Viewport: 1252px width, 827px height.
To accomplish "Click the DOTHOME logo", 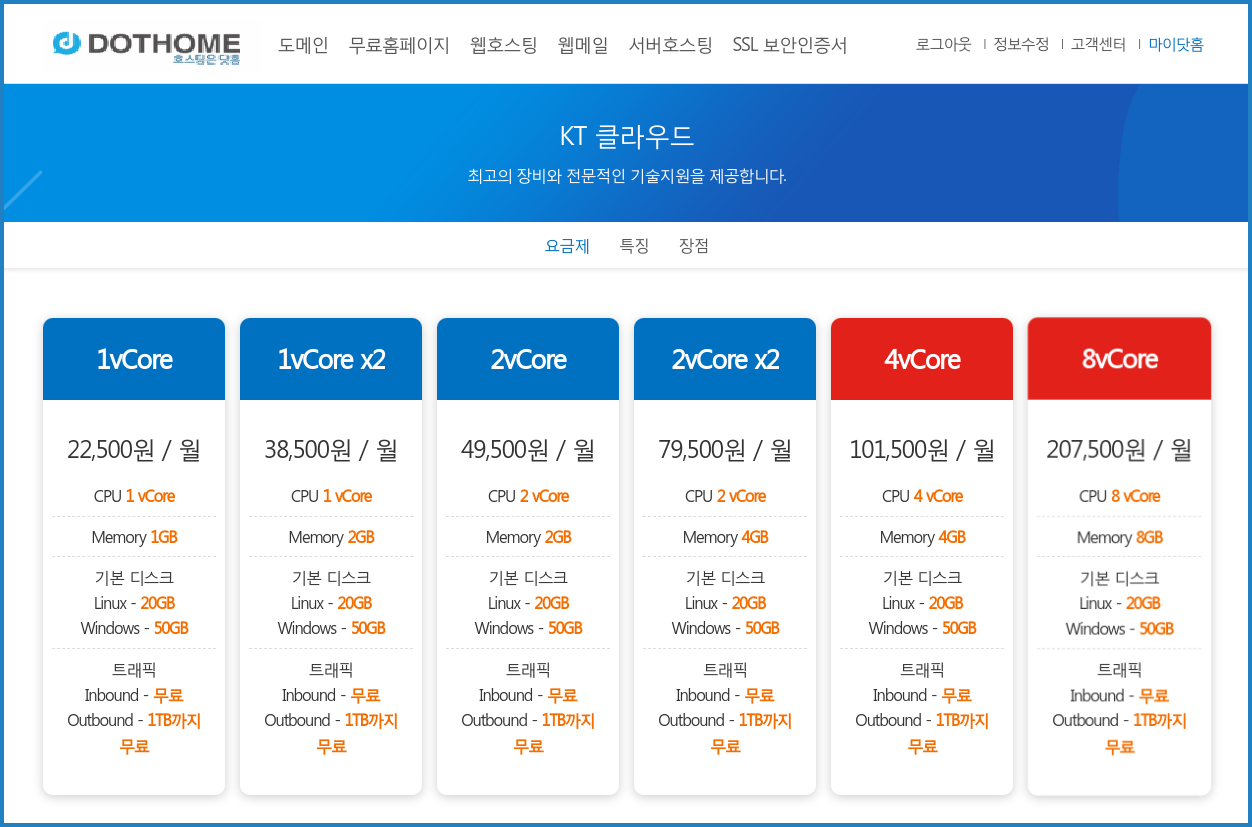I will coord(147,46).
